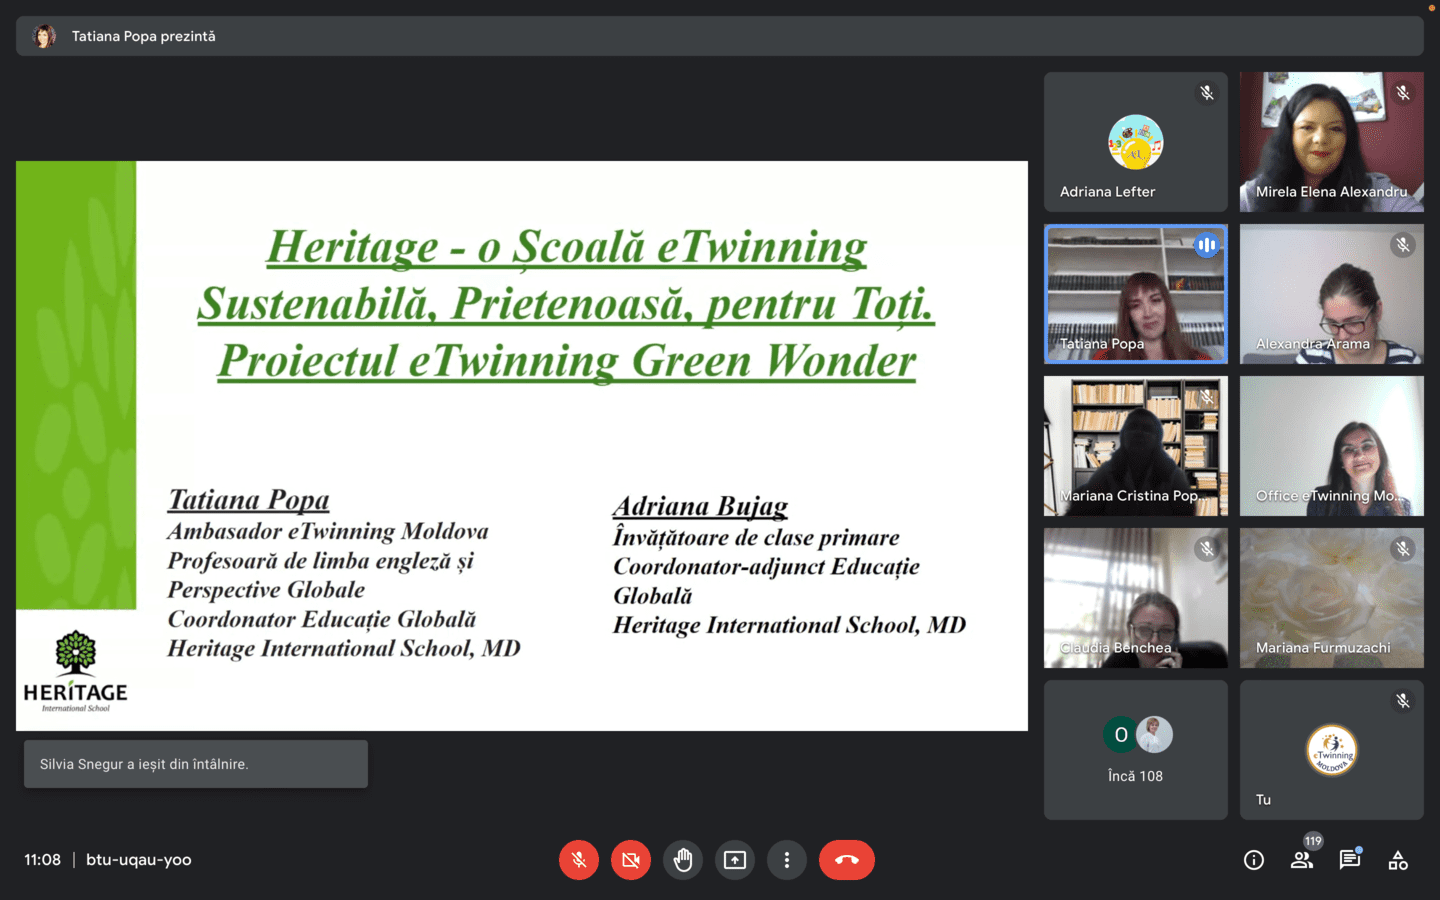Select Alexandra Arama video tile
This screenshot has width=1440, height=900.
[1332, 294]
